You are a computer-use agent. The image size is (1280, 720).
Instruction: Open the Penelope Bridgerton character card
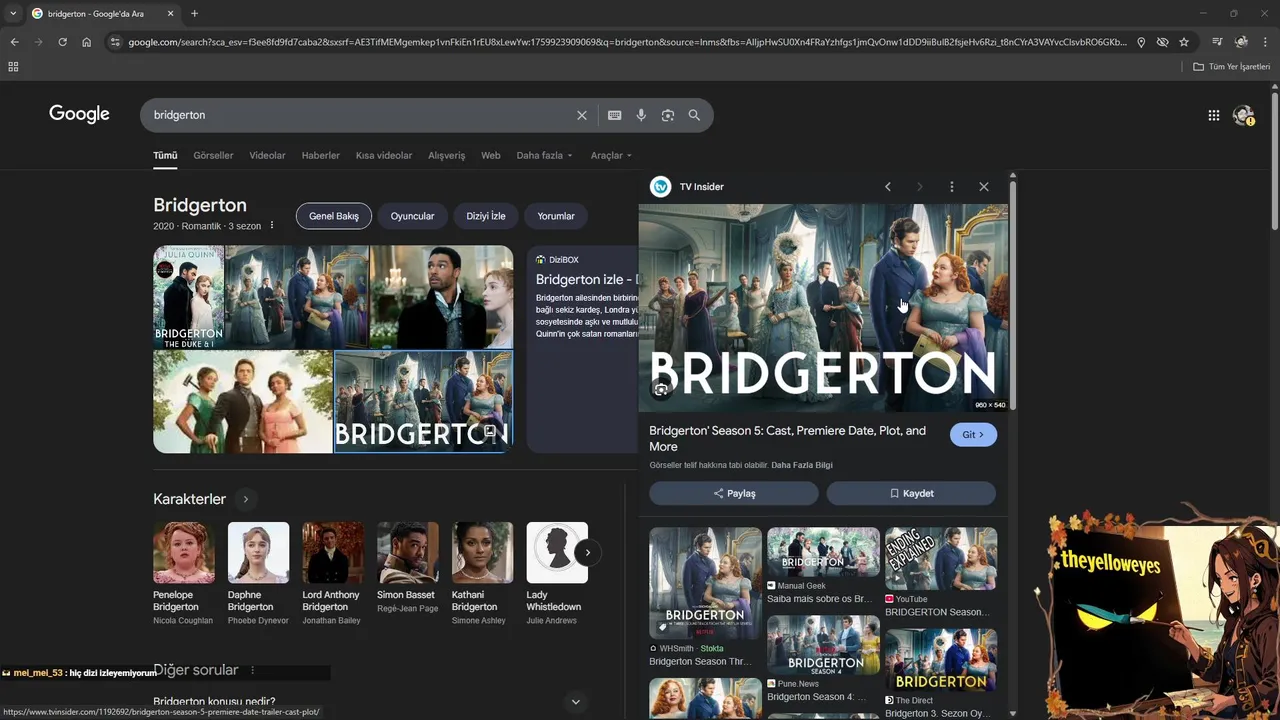point(183,574)
